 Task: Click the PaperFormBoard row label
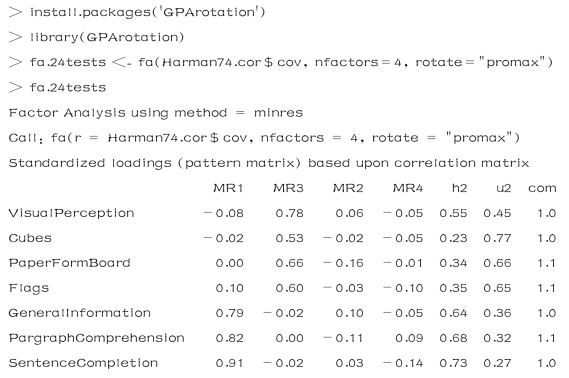point(70,263)
